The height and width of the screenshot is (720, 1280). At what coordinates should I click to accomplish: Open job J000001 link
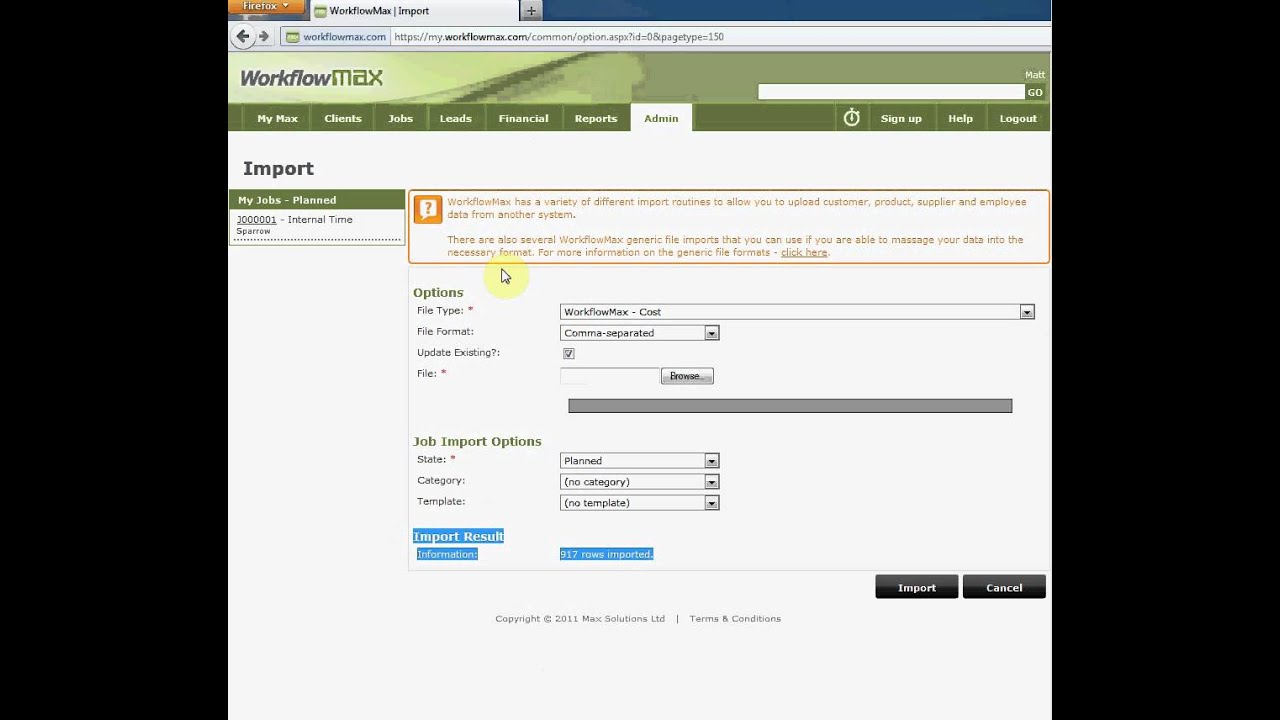tap(256, 219)
